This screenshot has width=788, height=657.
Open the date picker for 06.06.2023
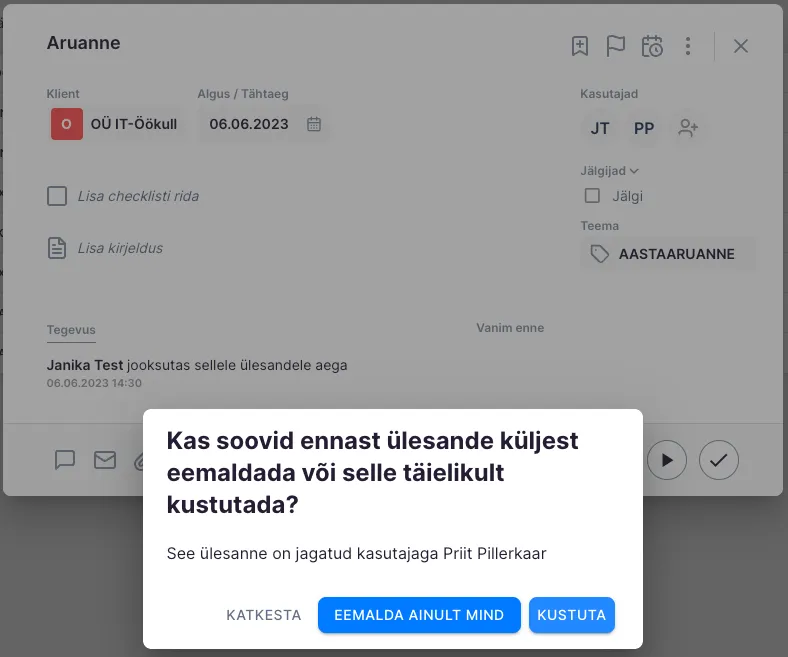(x=313, y=124)
